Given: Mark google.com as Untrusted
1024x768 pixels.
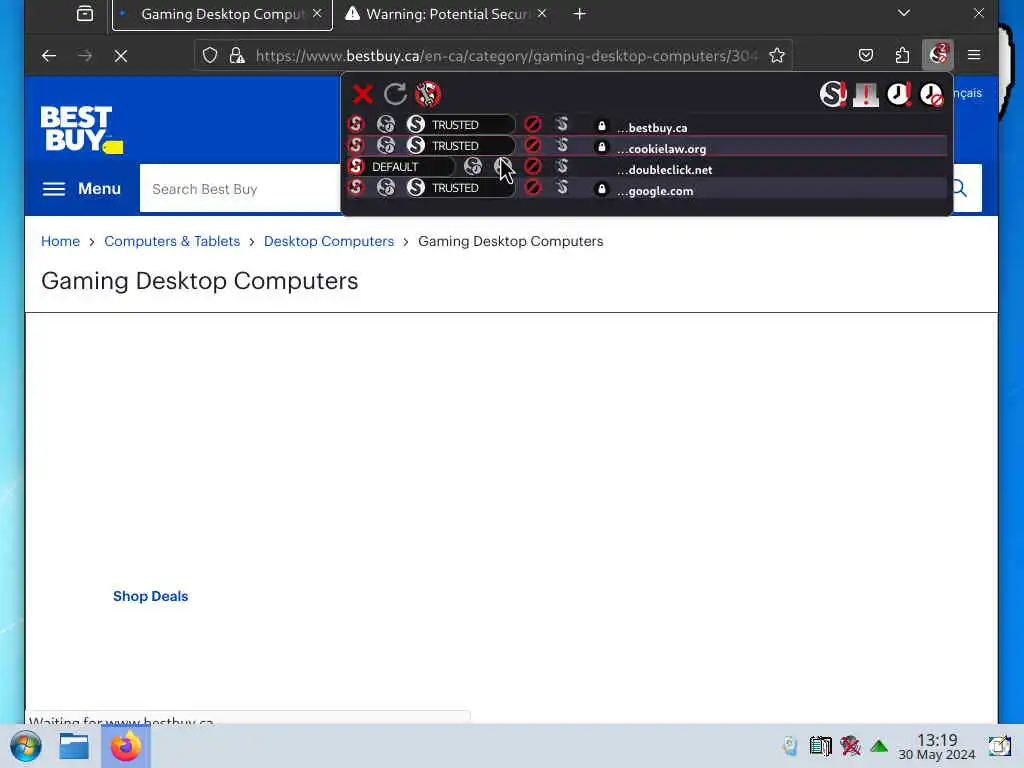Looking at the screenshot, I should coord(532,187).
